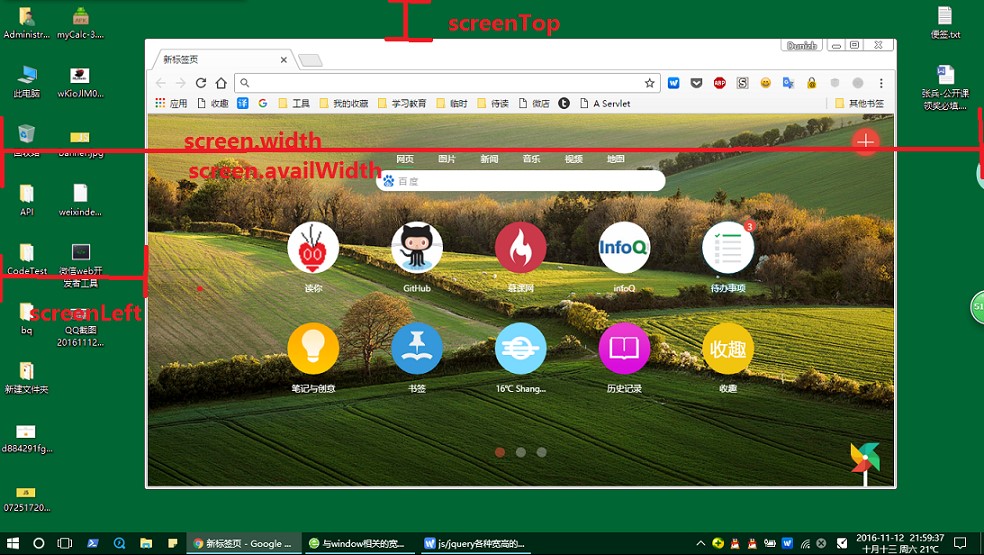
Task: Close the 新标签页 tab
Action: pos(284,60)
